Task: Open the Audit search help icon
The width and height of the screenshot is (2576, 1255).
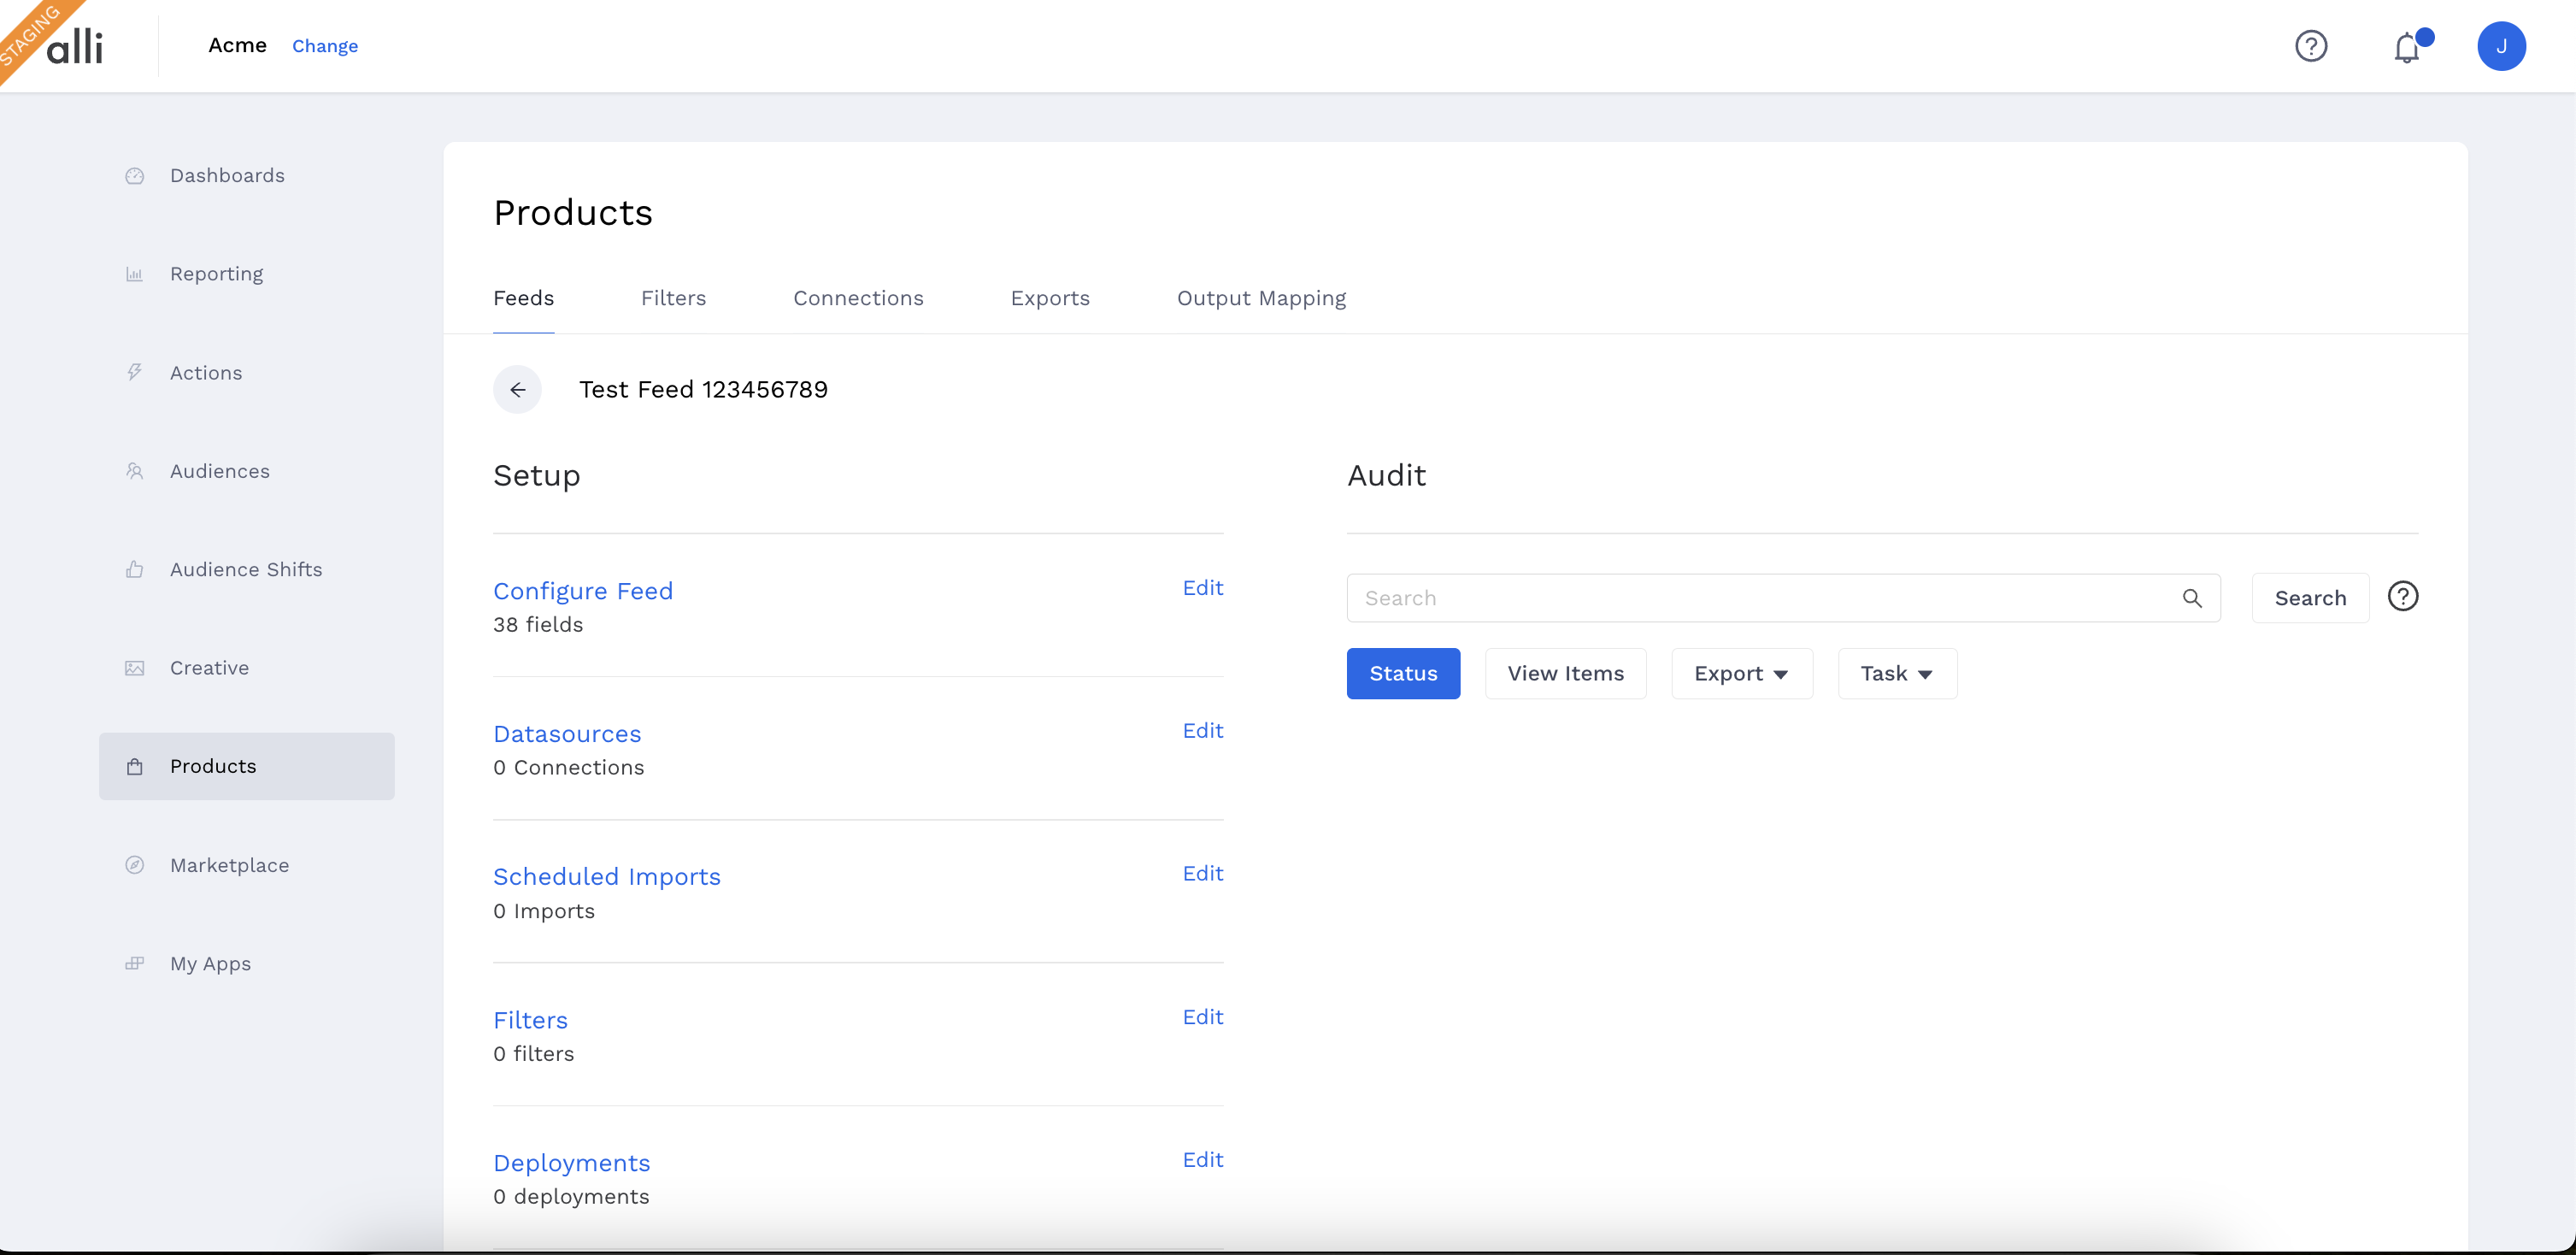Action: [x=2403, y=597]
